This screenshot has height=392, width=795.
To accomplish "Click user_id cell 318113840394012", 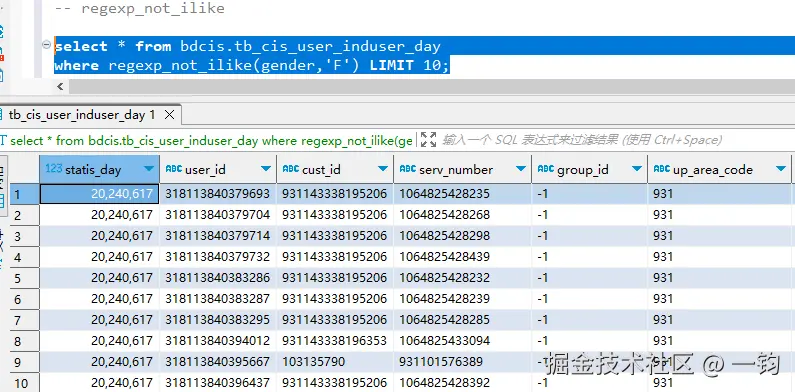I will (x=218, y=341).
